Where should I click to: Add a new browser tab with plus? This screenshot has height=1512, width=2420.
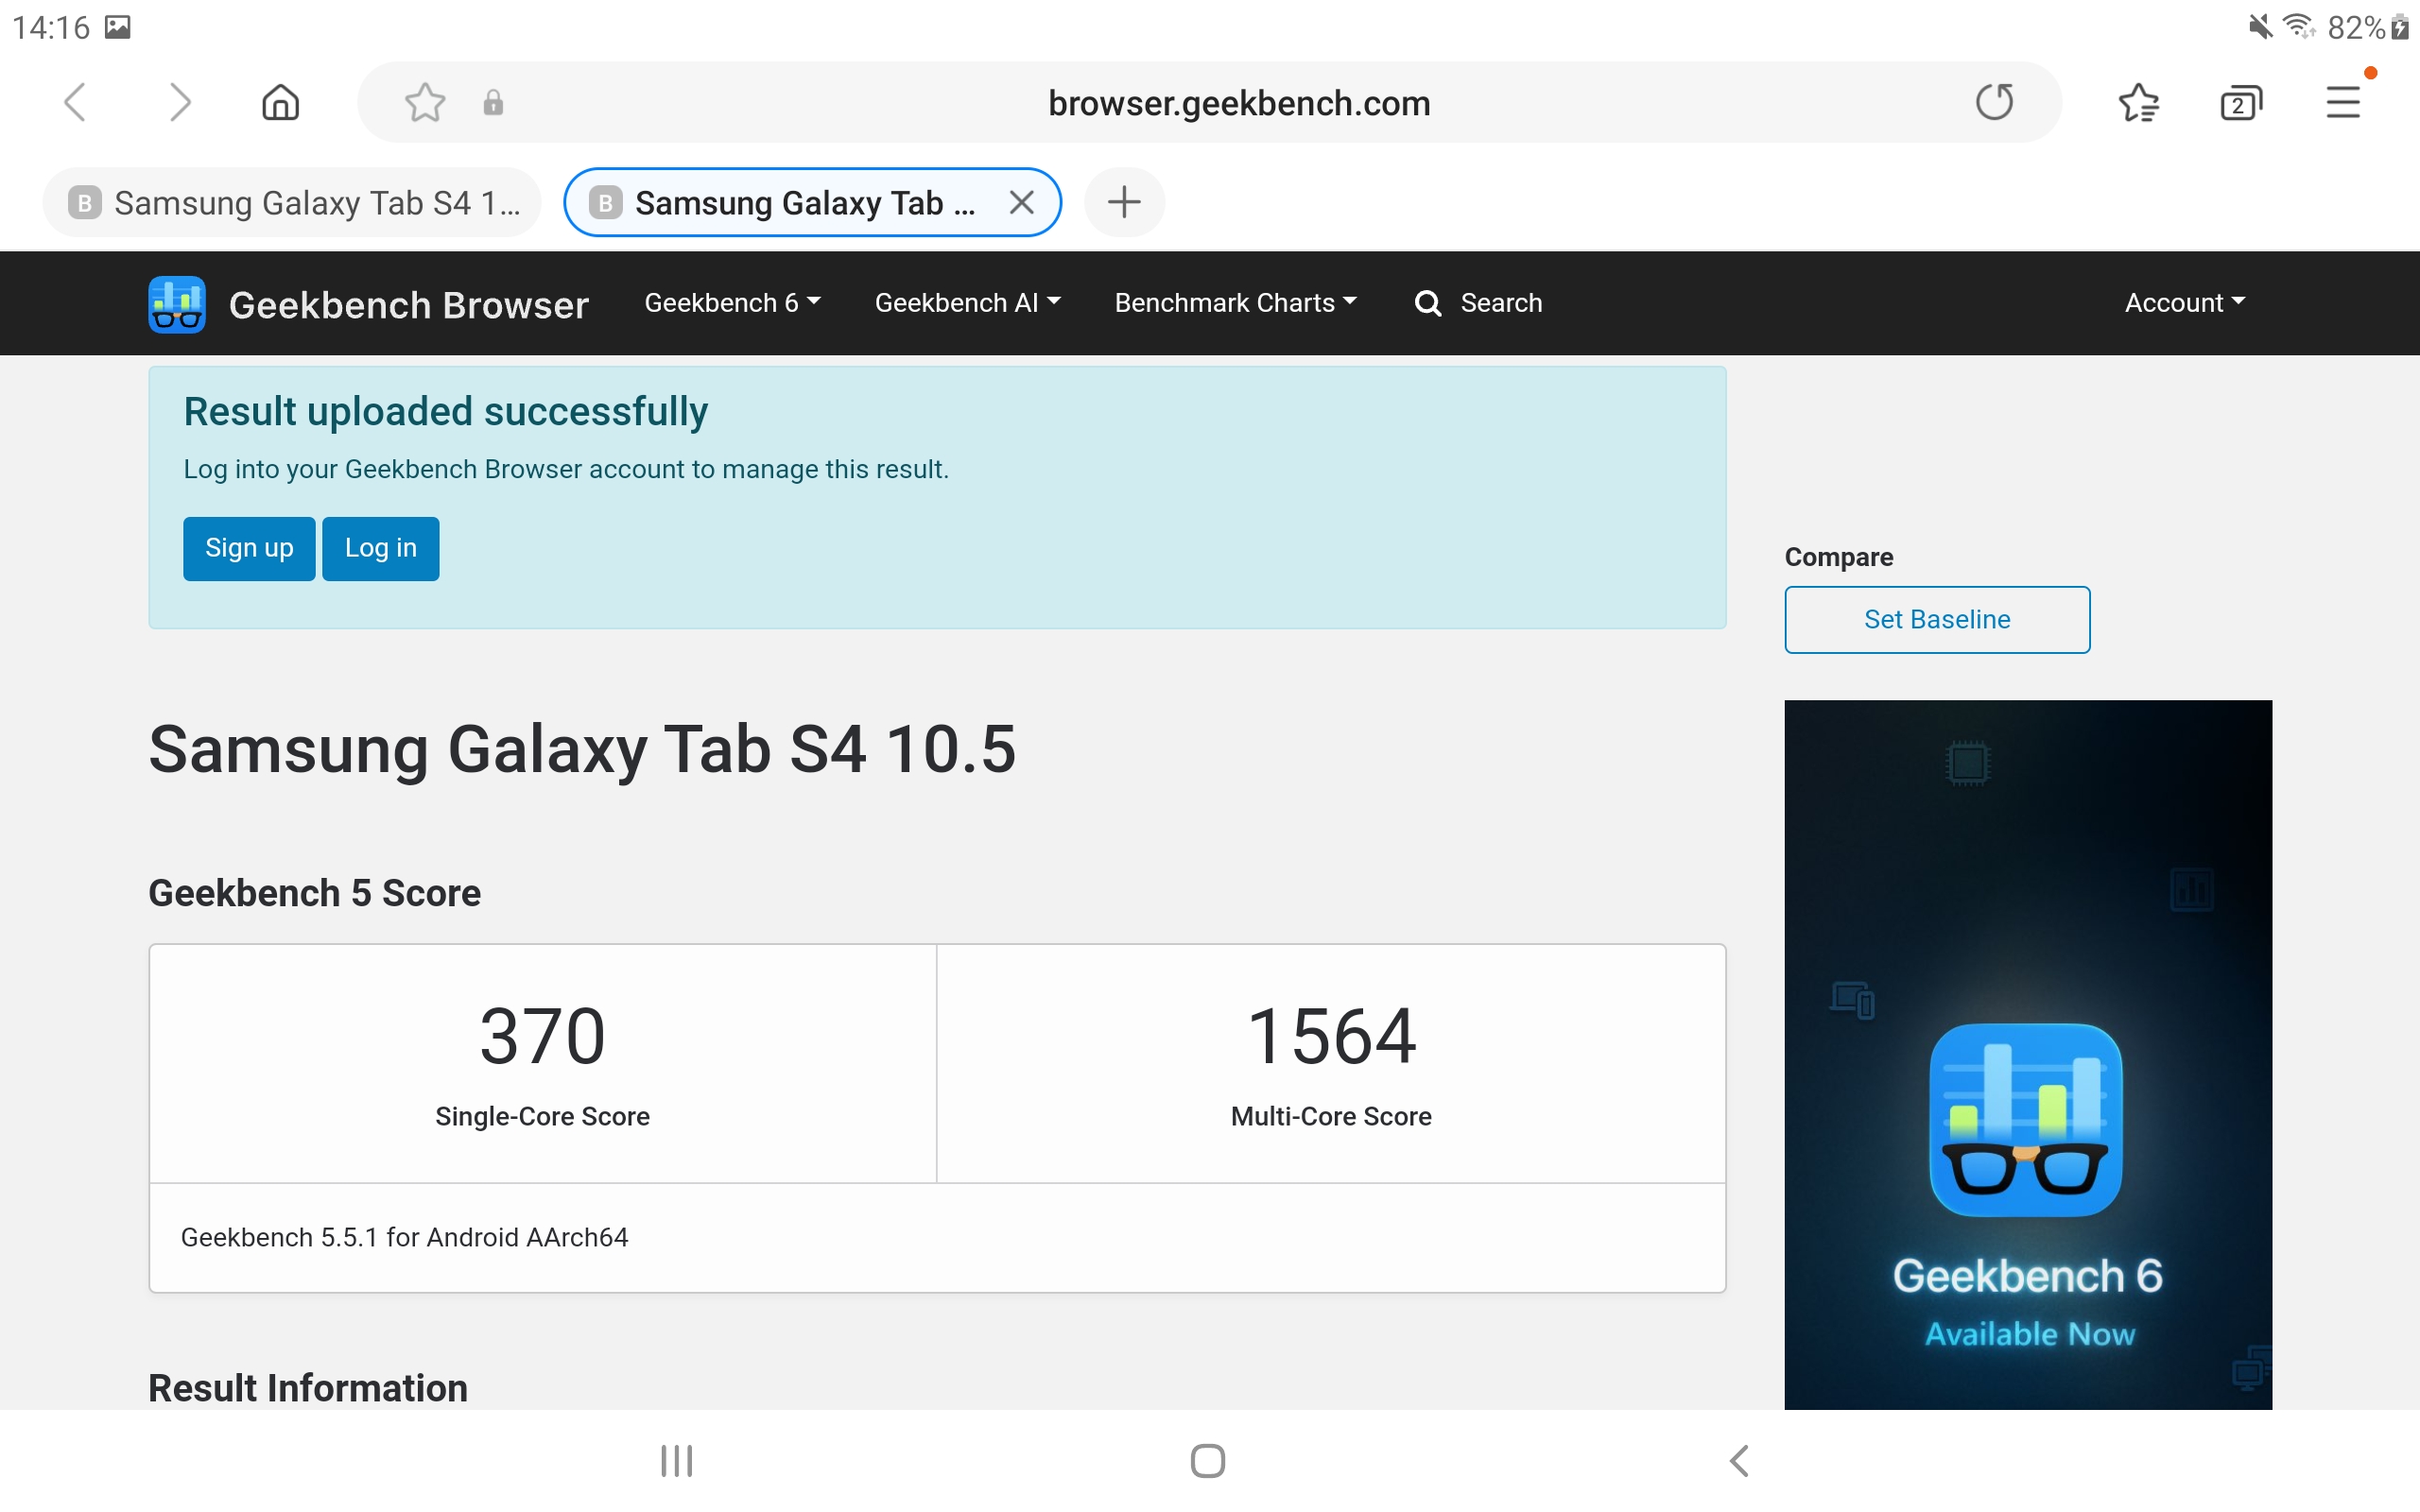pos(1124,202)
